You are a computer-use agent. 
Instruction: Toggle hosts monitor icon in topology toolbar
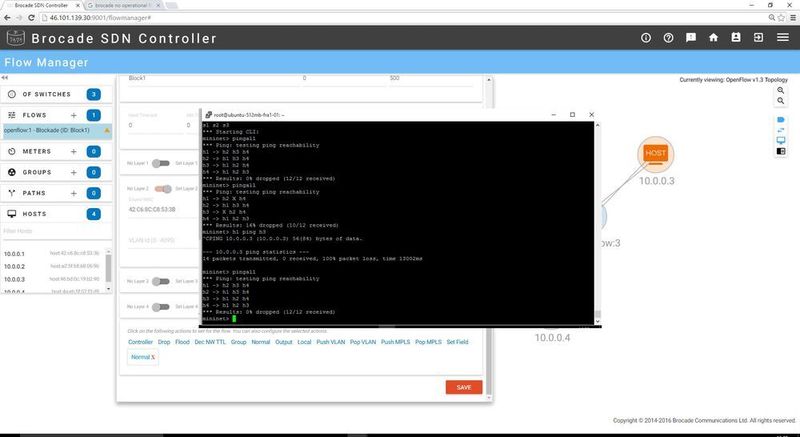(781, 140)
